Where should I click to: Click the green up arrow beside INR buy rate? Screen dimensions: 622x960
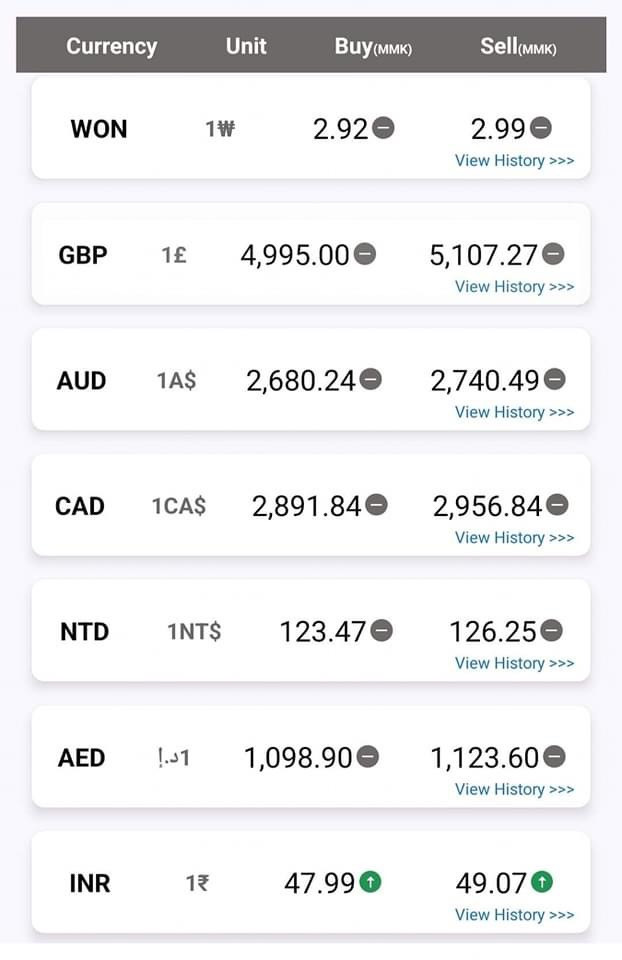pyautogui.click(x=371, y=883)
